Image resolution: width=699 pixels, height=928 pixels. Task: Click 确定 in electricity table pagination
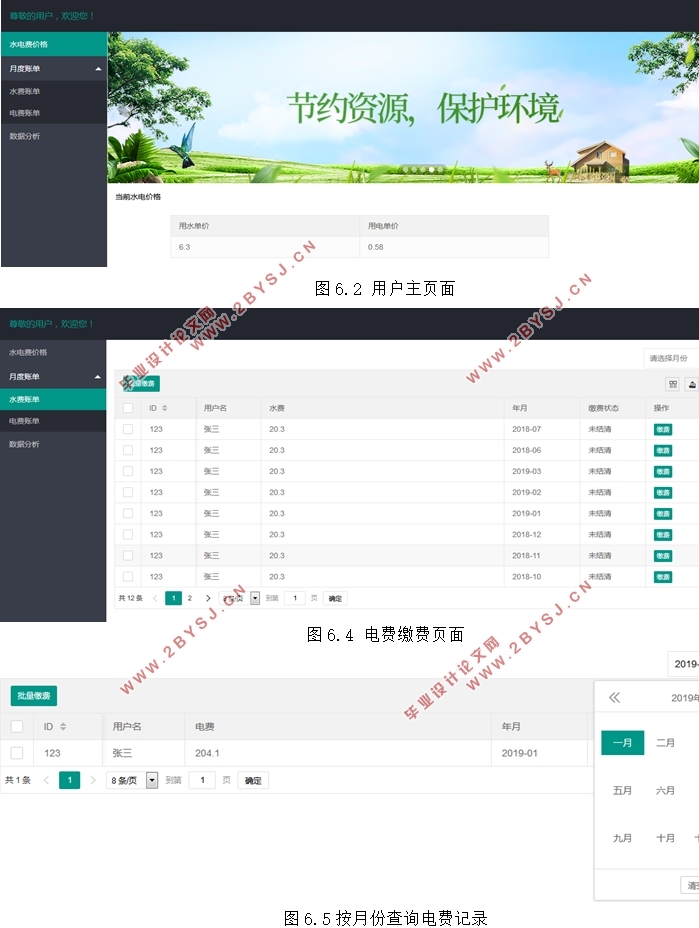(x=253, y=780)
